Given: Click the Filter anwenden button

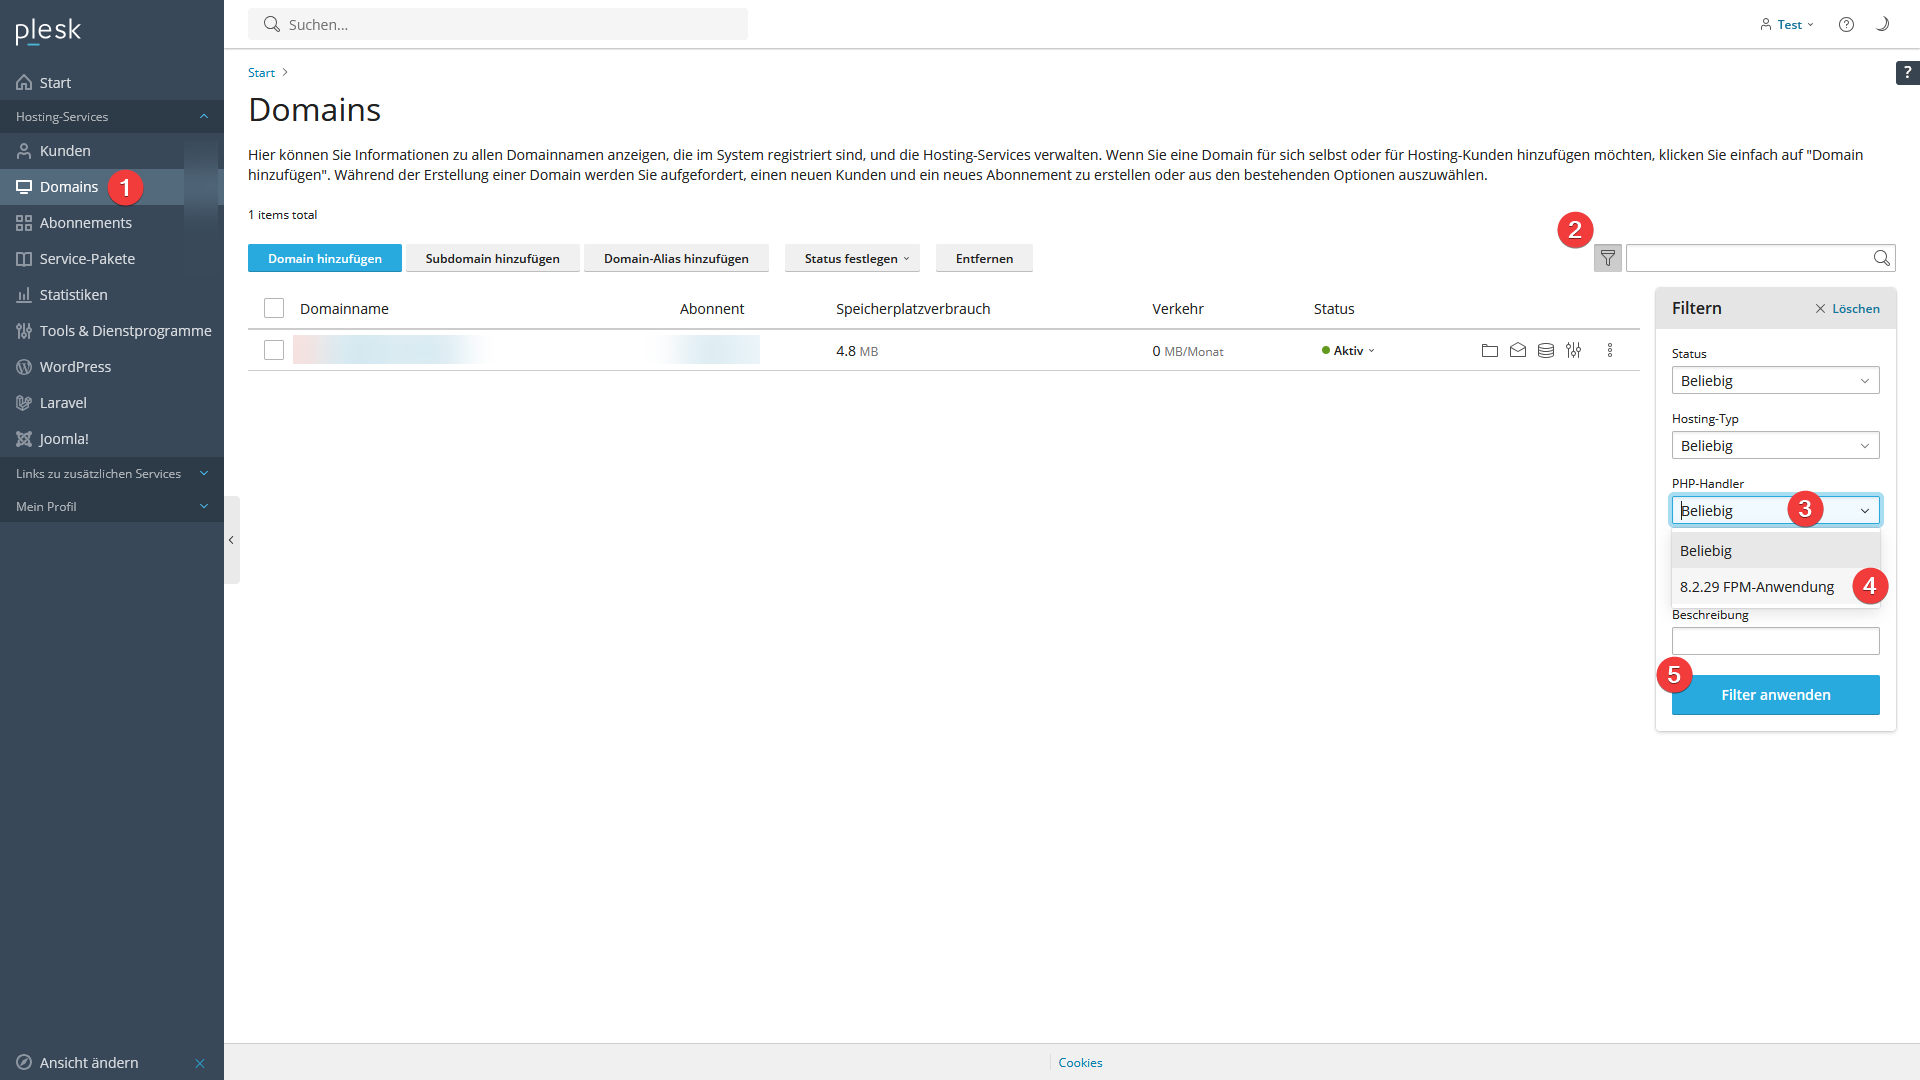Looking at the screenshot, I should point(1775,695).
